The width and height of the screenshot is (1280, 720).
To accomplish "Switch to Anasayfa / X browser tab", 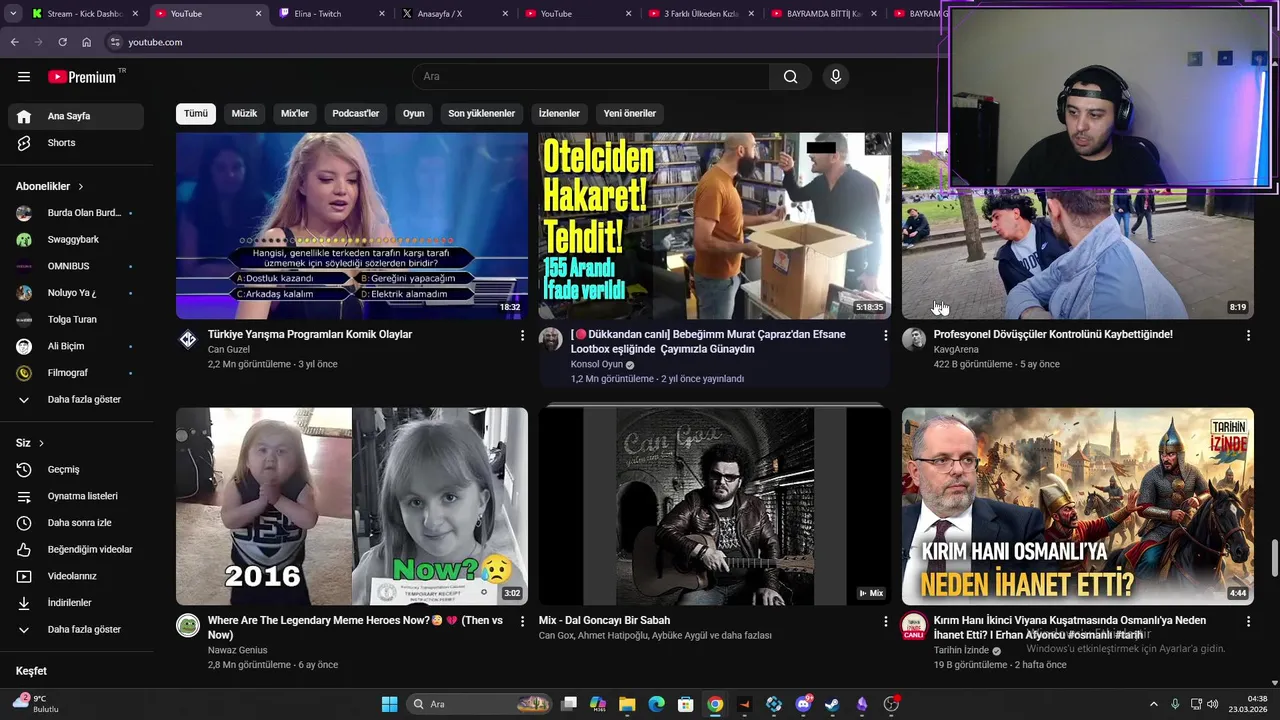I will click(x=453, y=14).
